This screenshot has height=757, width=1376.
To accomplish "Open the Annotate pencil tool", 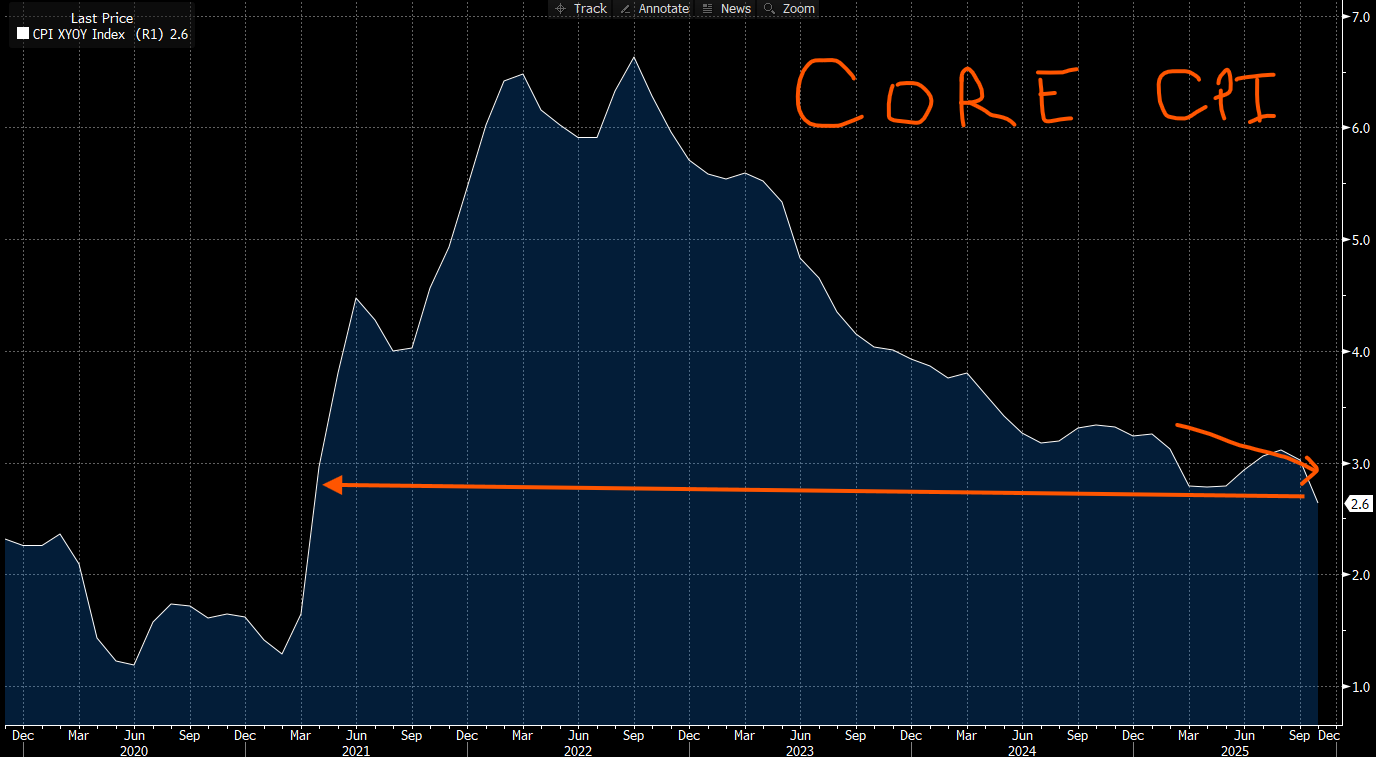I will (655, 8).
